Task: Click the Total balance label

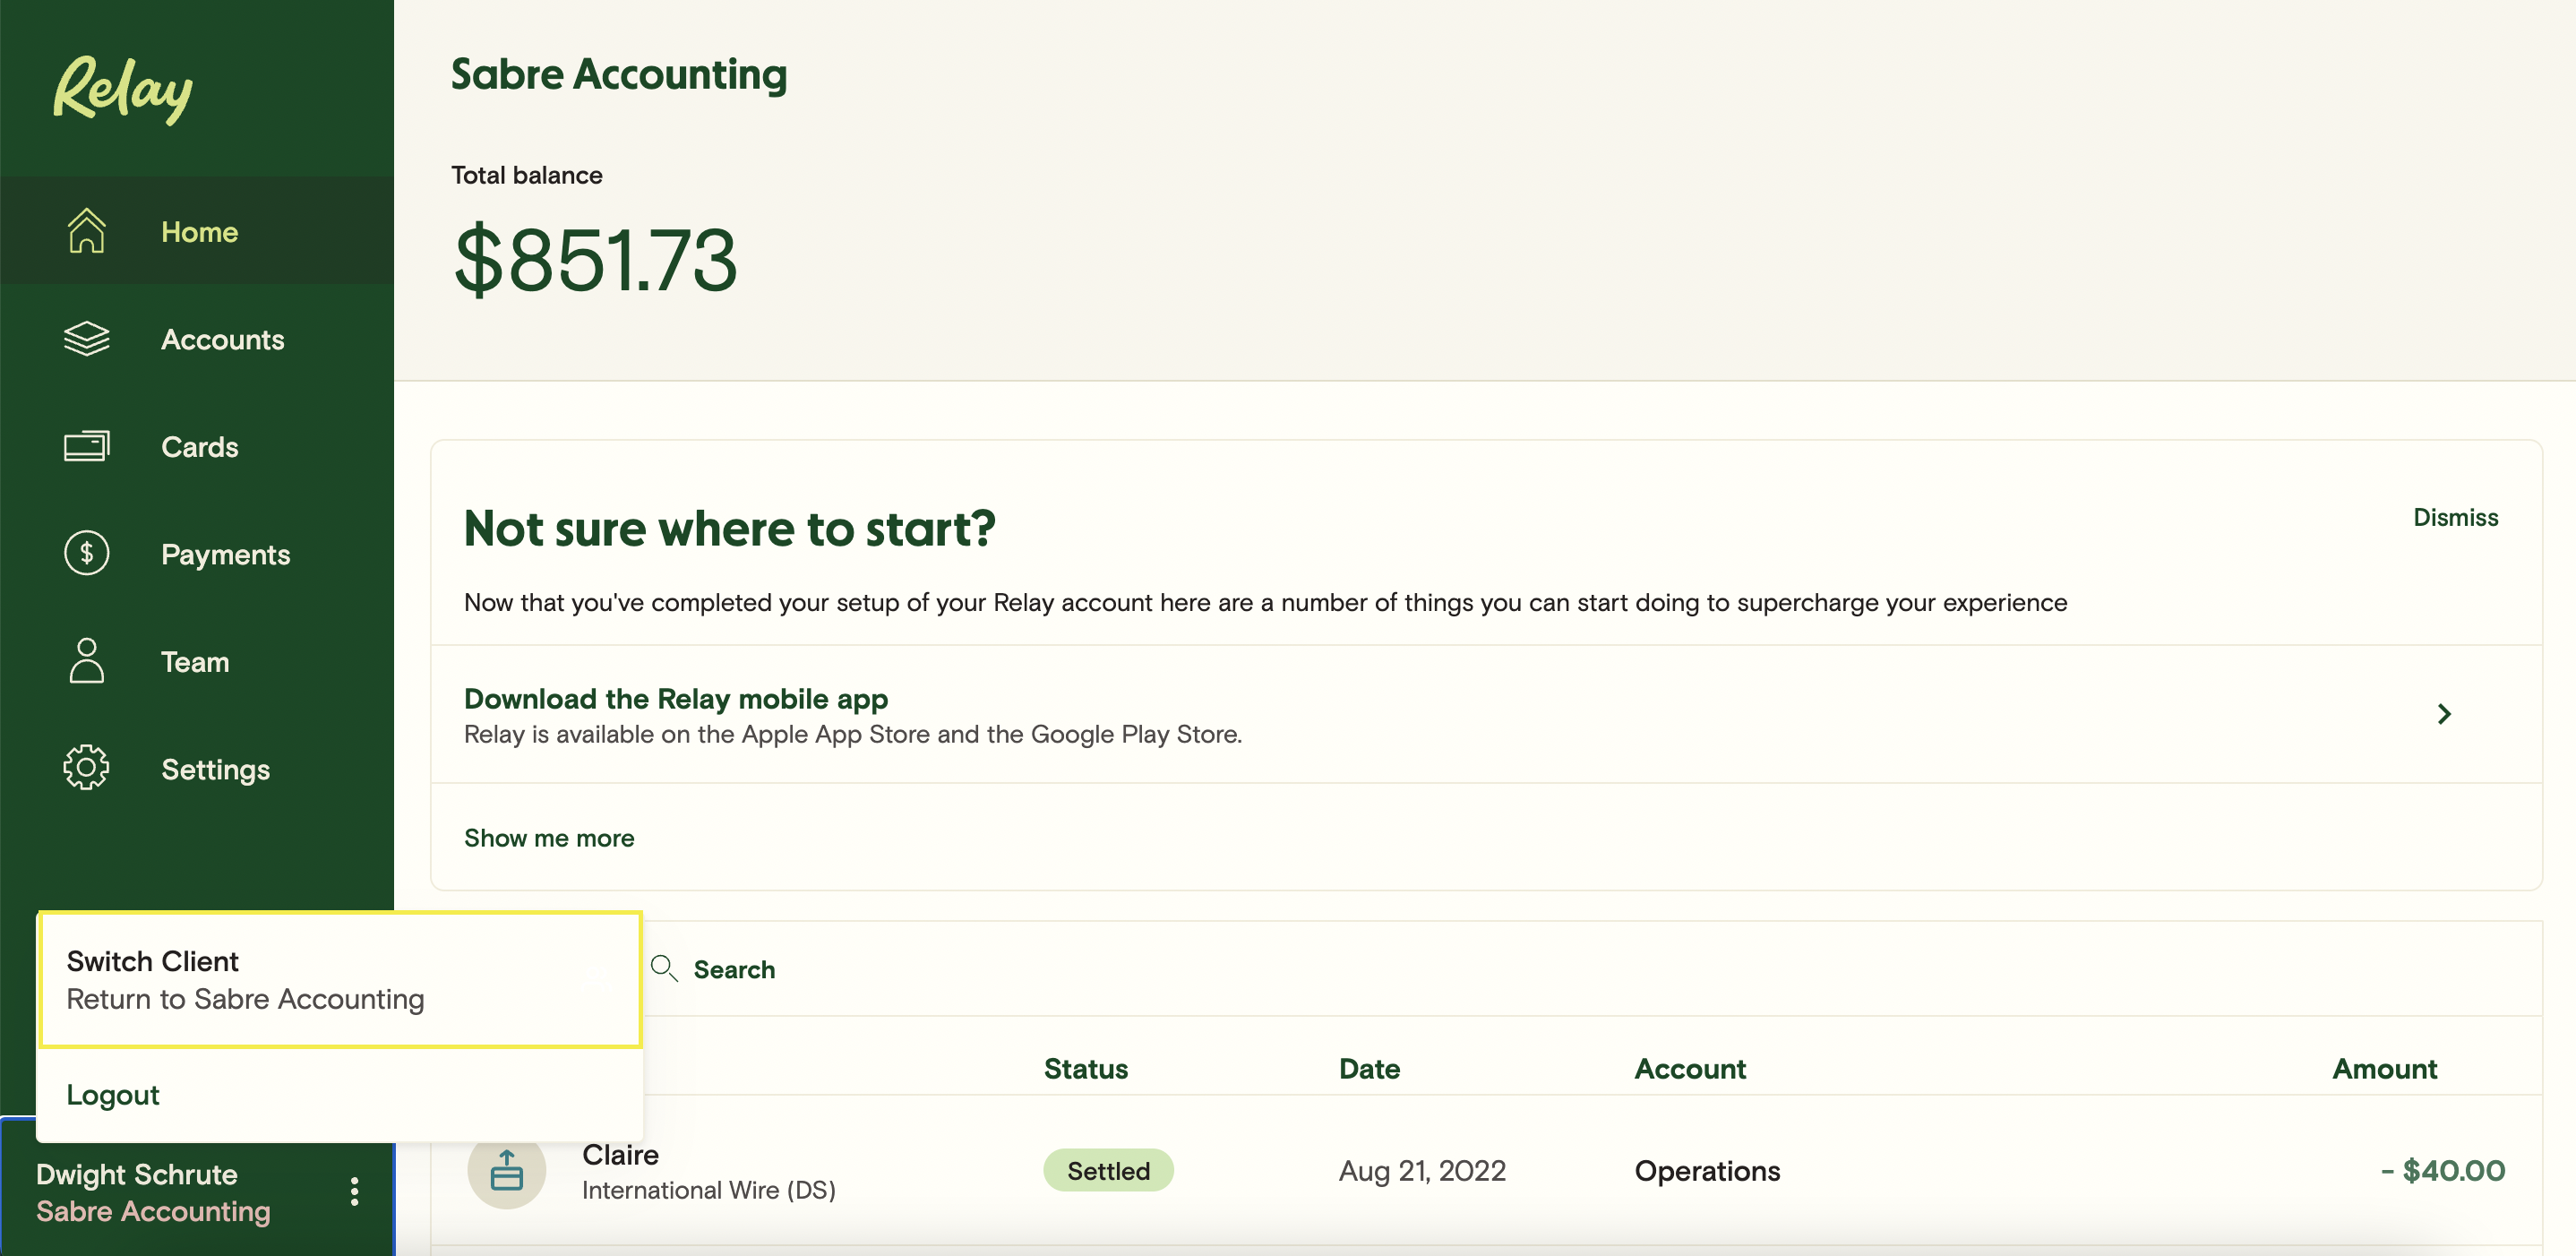Action: [526, 175]
